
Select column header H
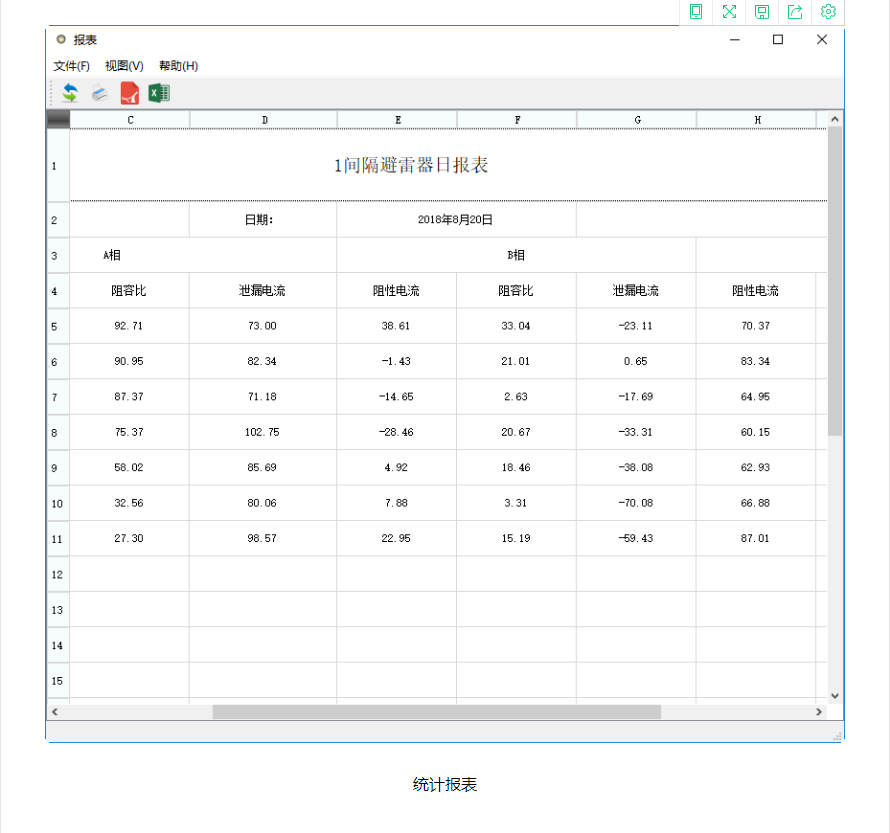pos(757,120)
